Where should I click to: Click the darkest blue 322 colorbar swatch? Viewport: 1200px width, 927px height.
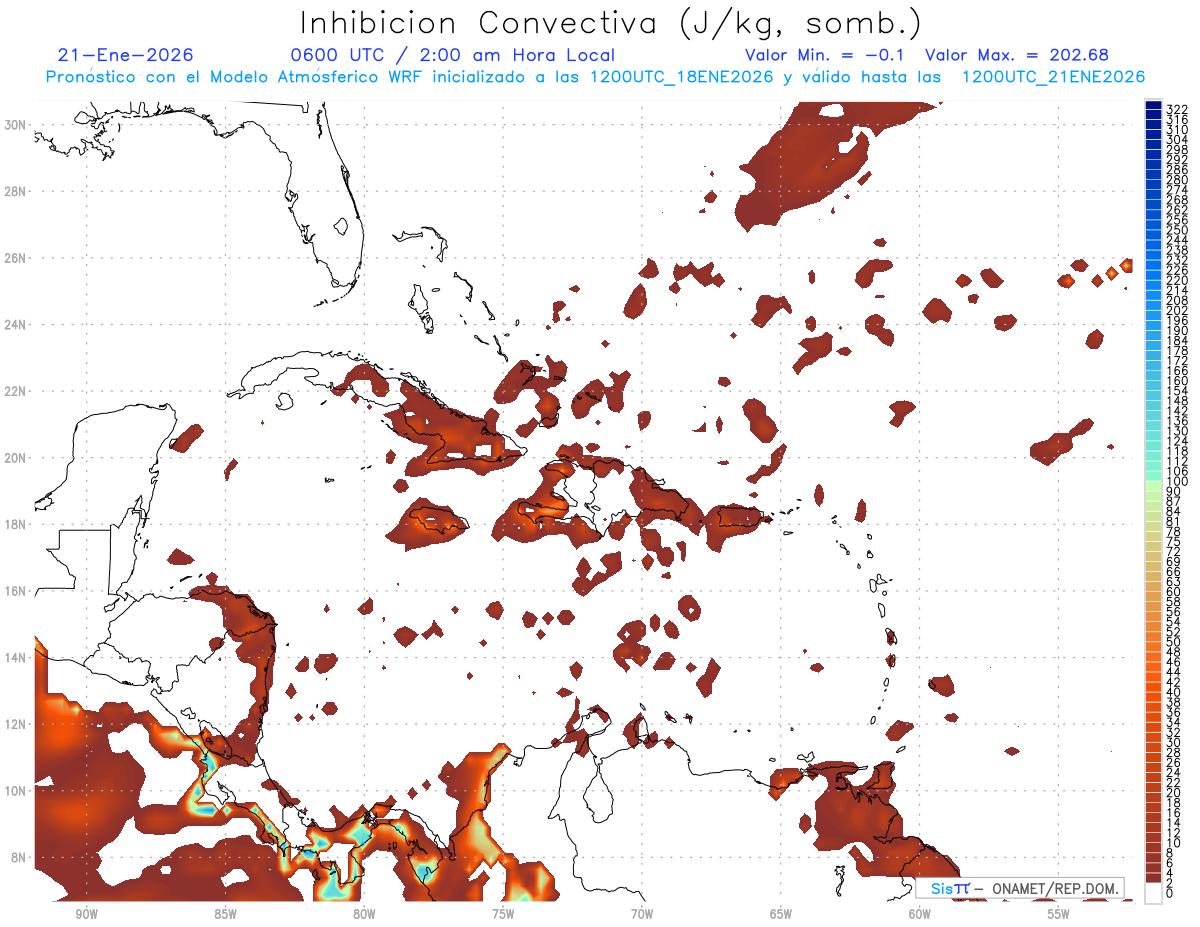point(1153,105)
